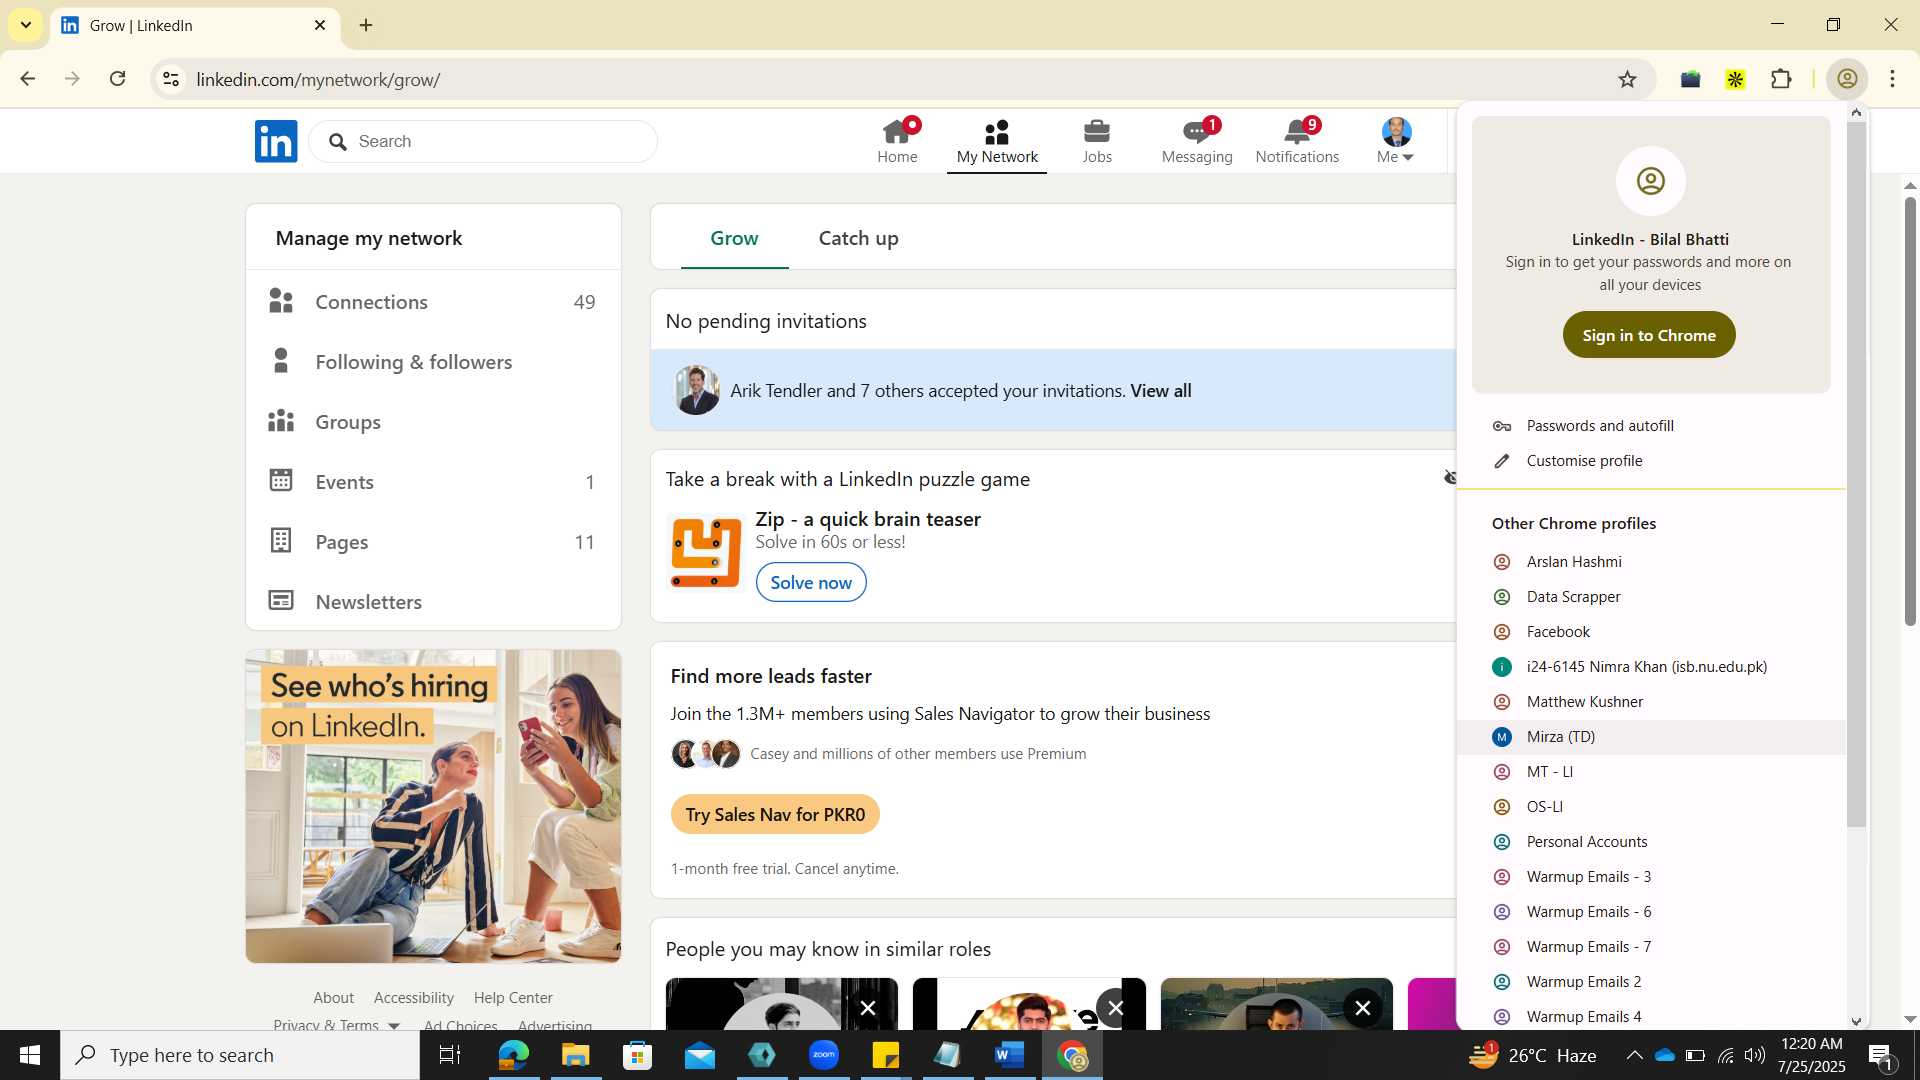Click View all accepted invitations
Screen dimensions: 1920x1080
pyautogui.click(x=1160, y=391)
